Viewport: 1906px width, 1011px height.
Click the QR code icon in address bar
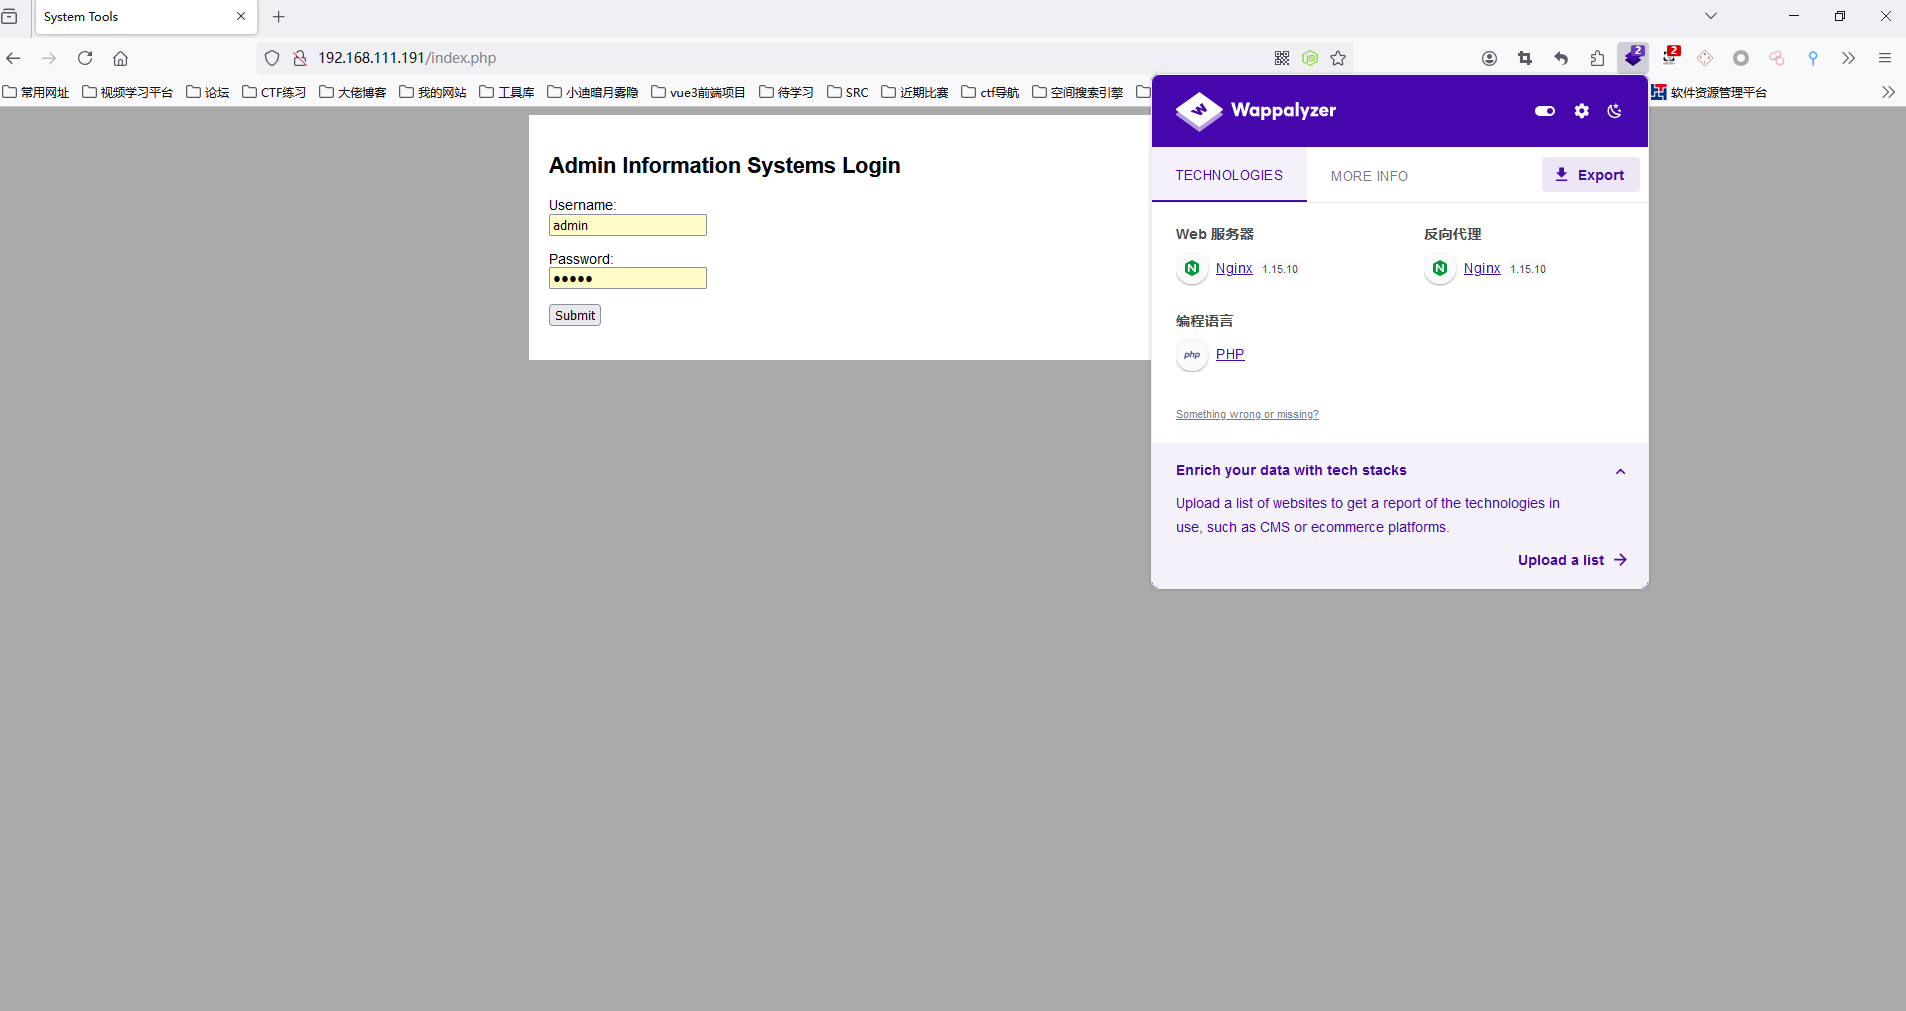(x=1282, y=58)
